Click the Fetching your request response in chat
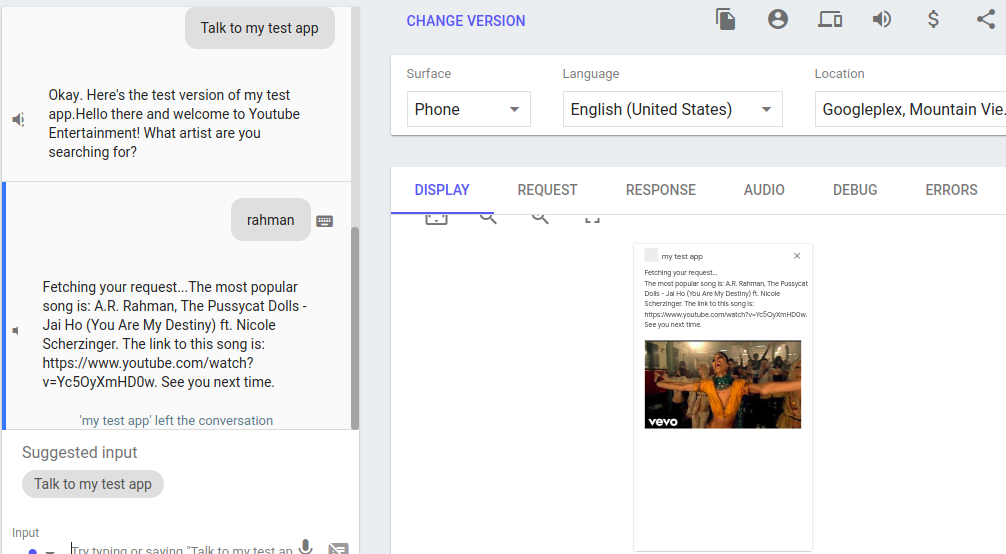Viewport: 1006px width, 554px height. (x=175, y=334)
